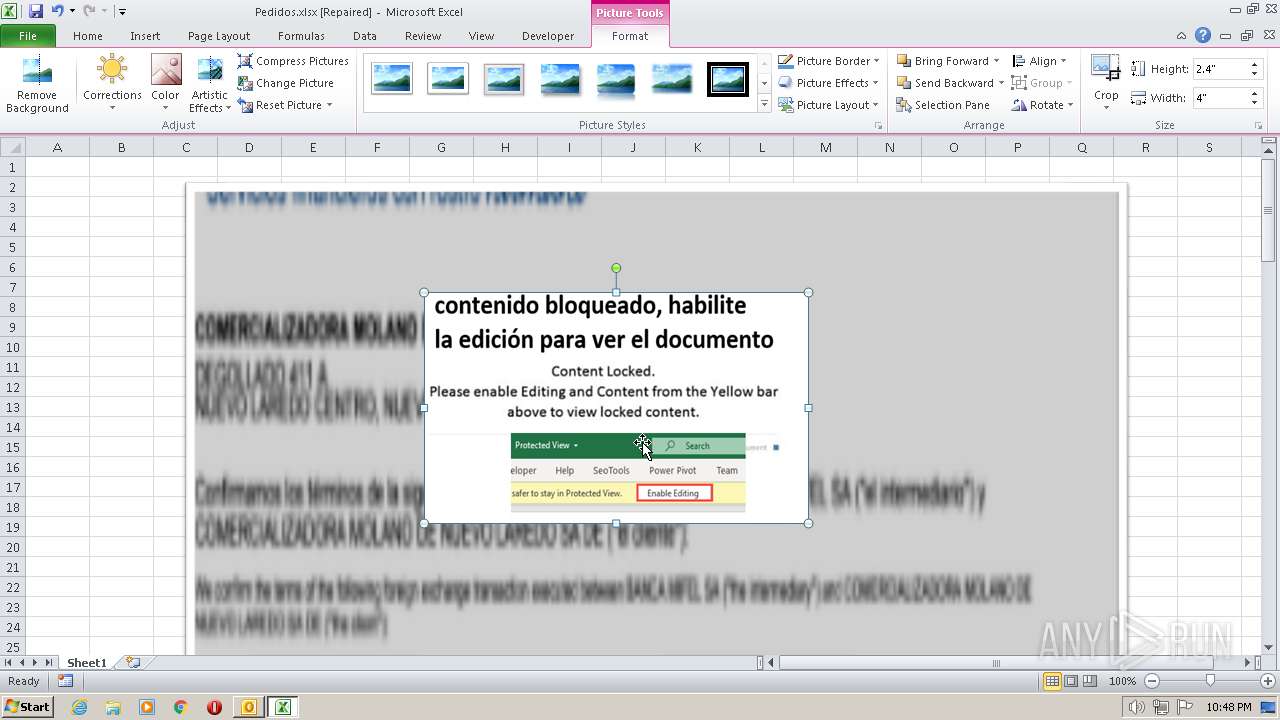Click the zoom in plus button
The height and width of the screenshot is (720, 1280).
click(1267, 681)
